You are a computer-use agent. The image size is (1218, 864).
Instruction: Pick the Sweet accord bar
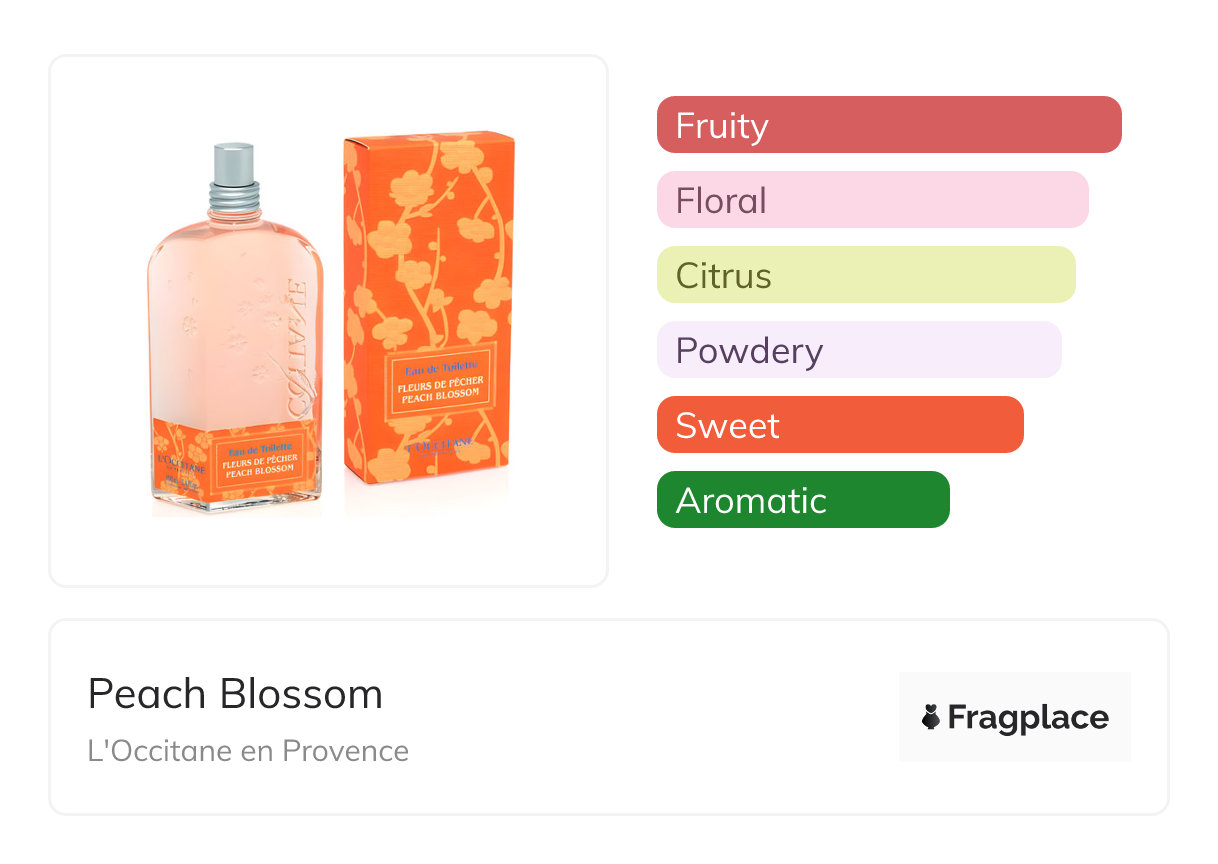839,425
